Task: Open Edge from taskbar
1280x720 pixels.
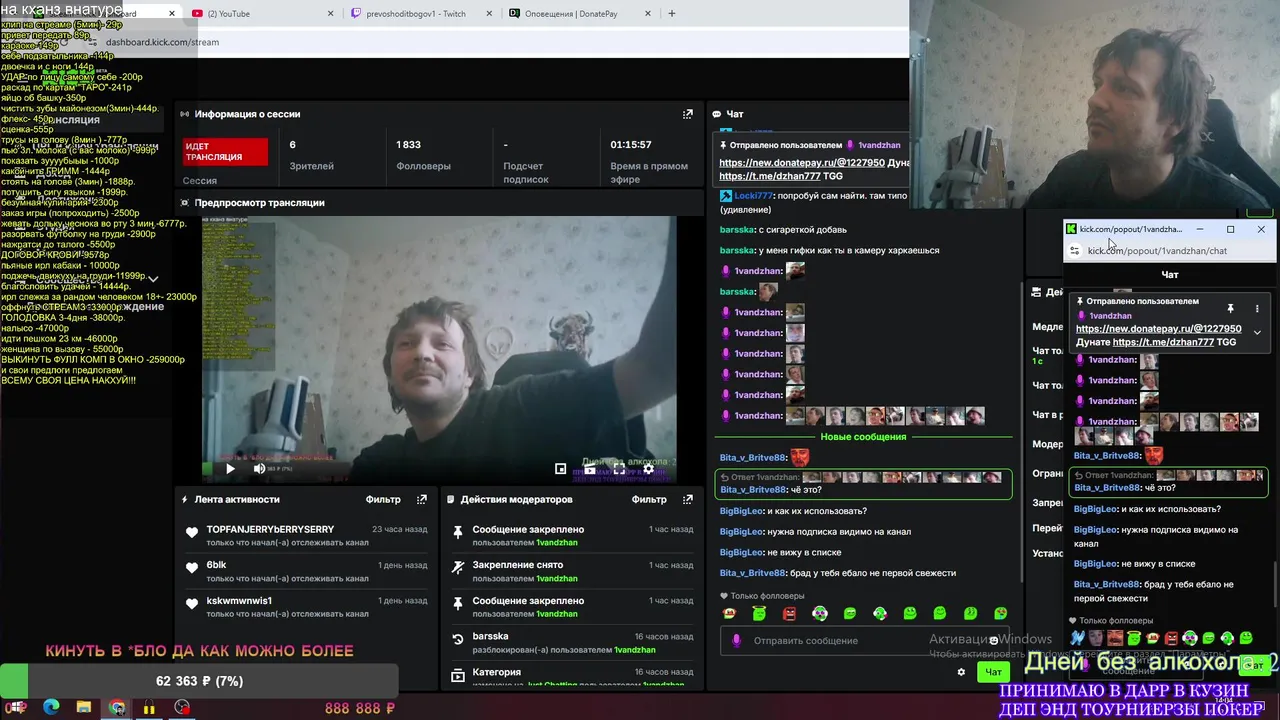Action: (x=51, y=708)
